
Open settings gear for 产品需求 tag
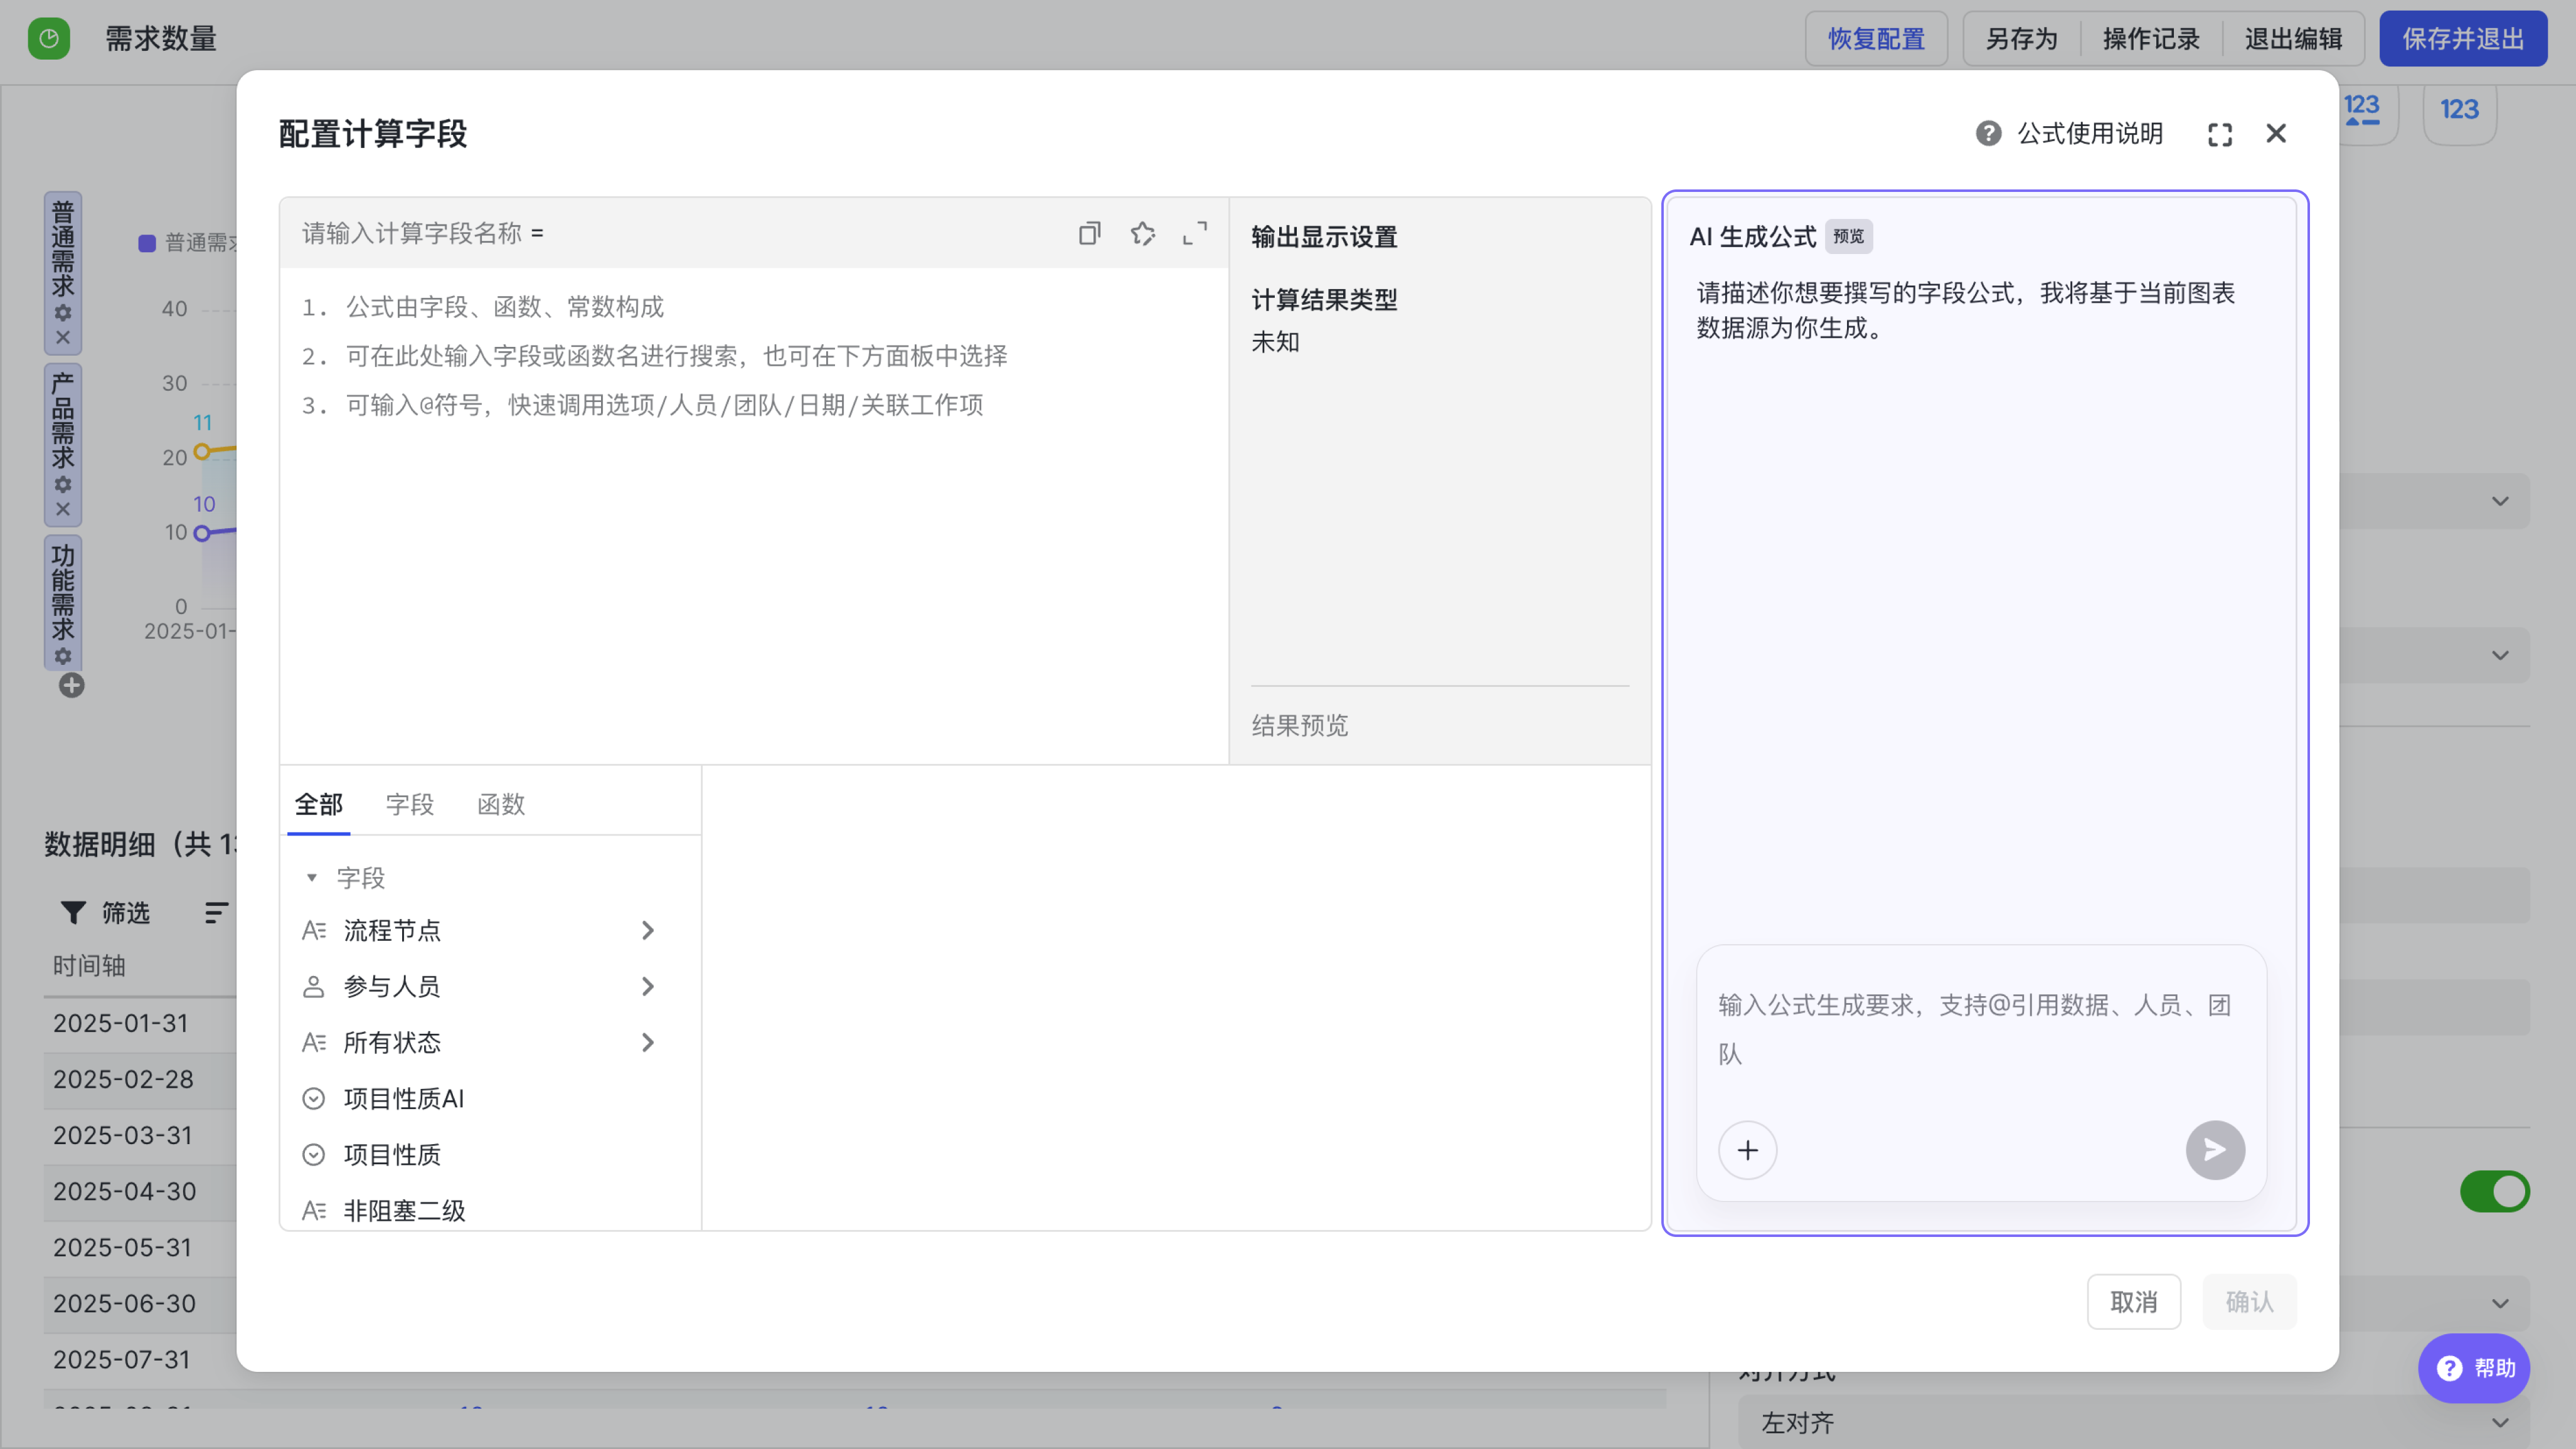[63, 485]
